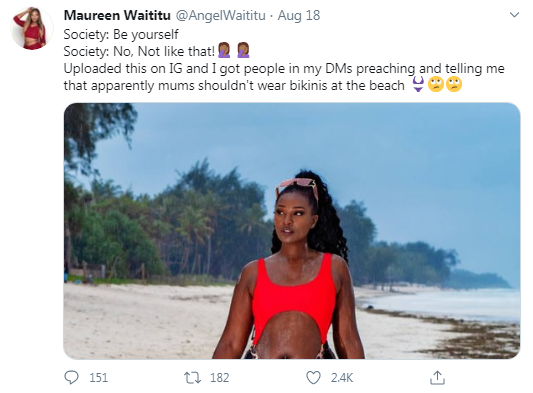Click the reply speech bubble icon
The image size is (533, 393).
pyautogui.click(x=71, y=377)
